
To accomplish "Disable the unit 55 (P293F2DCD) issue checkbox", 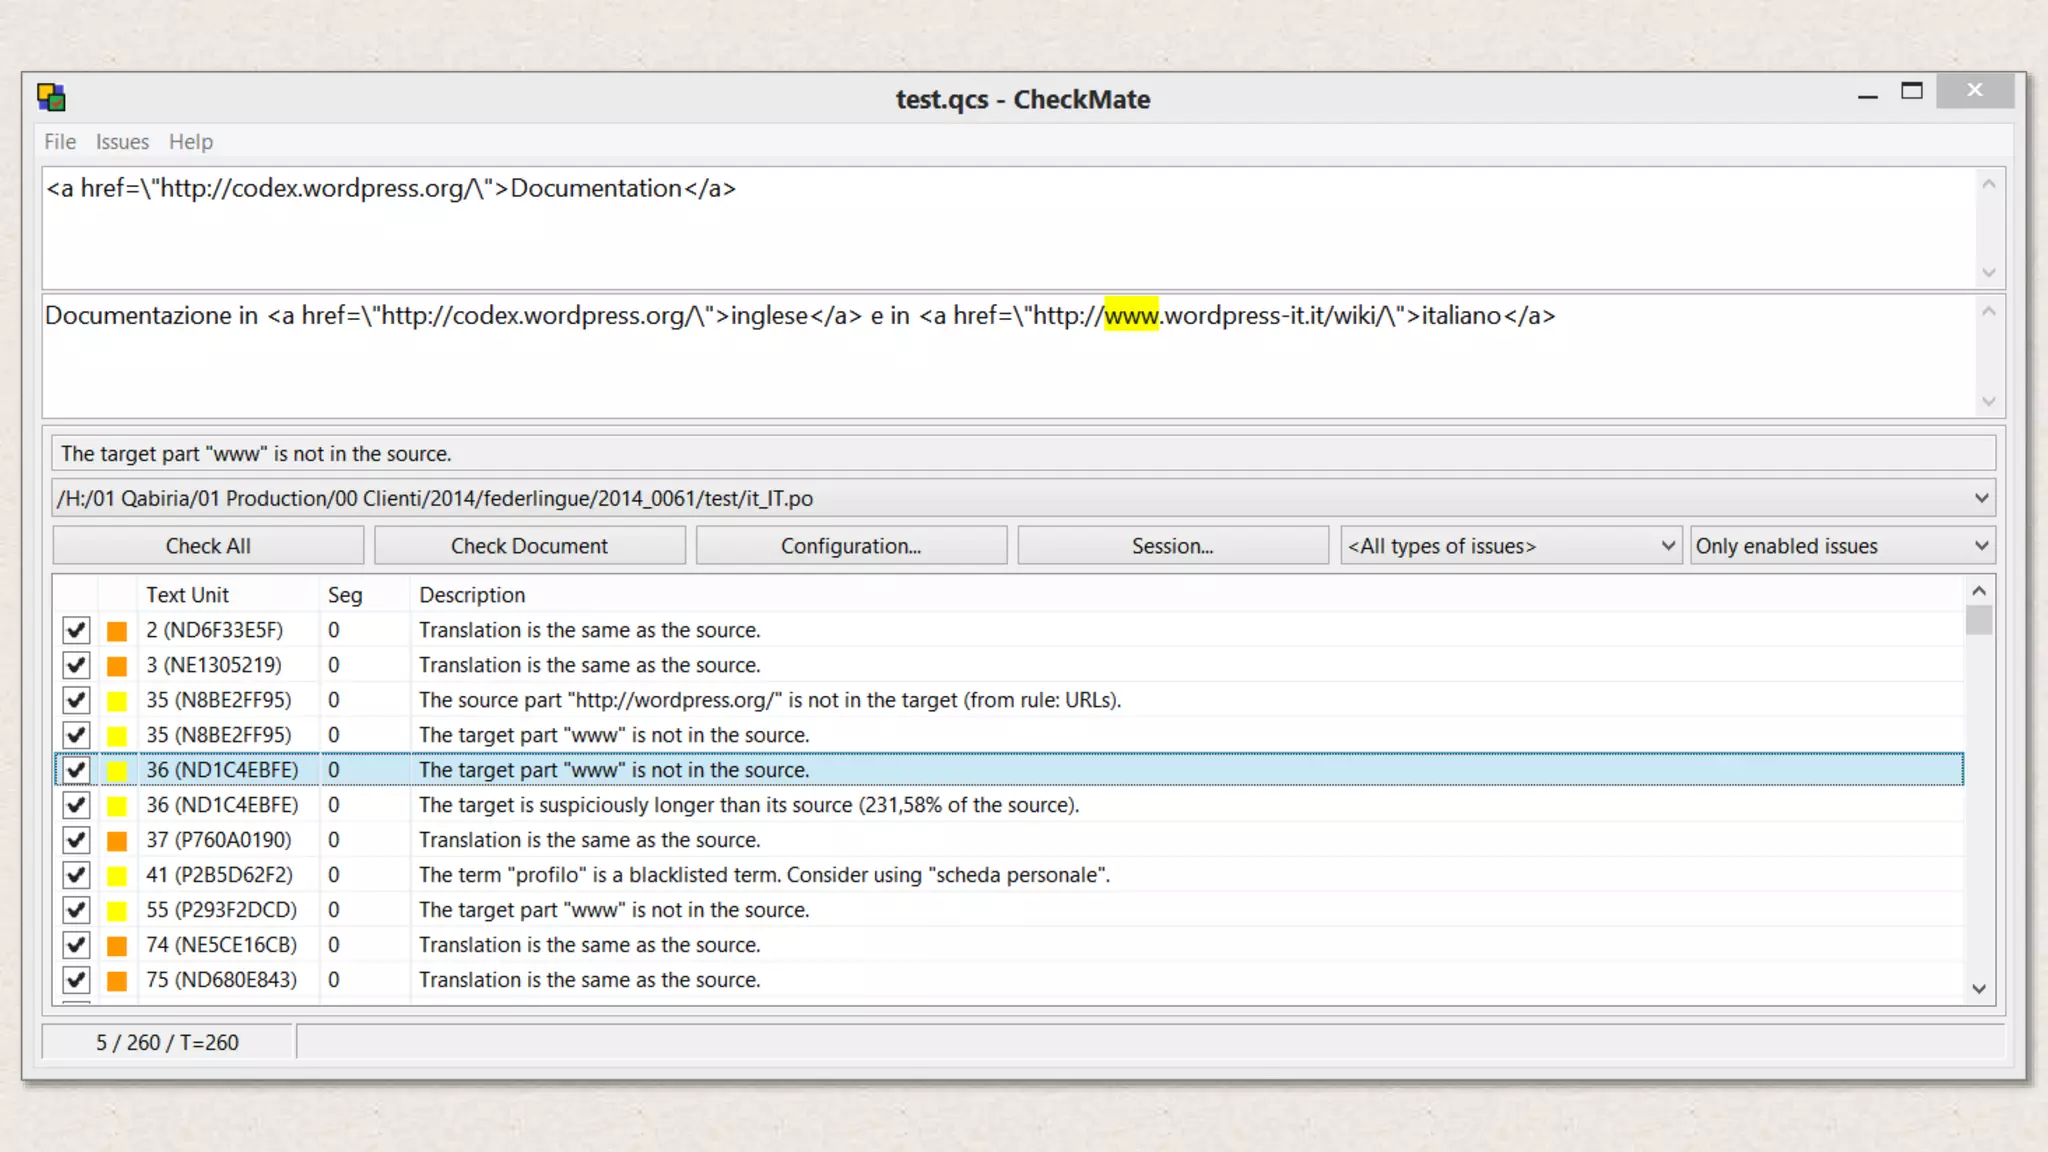I will 76,910.
